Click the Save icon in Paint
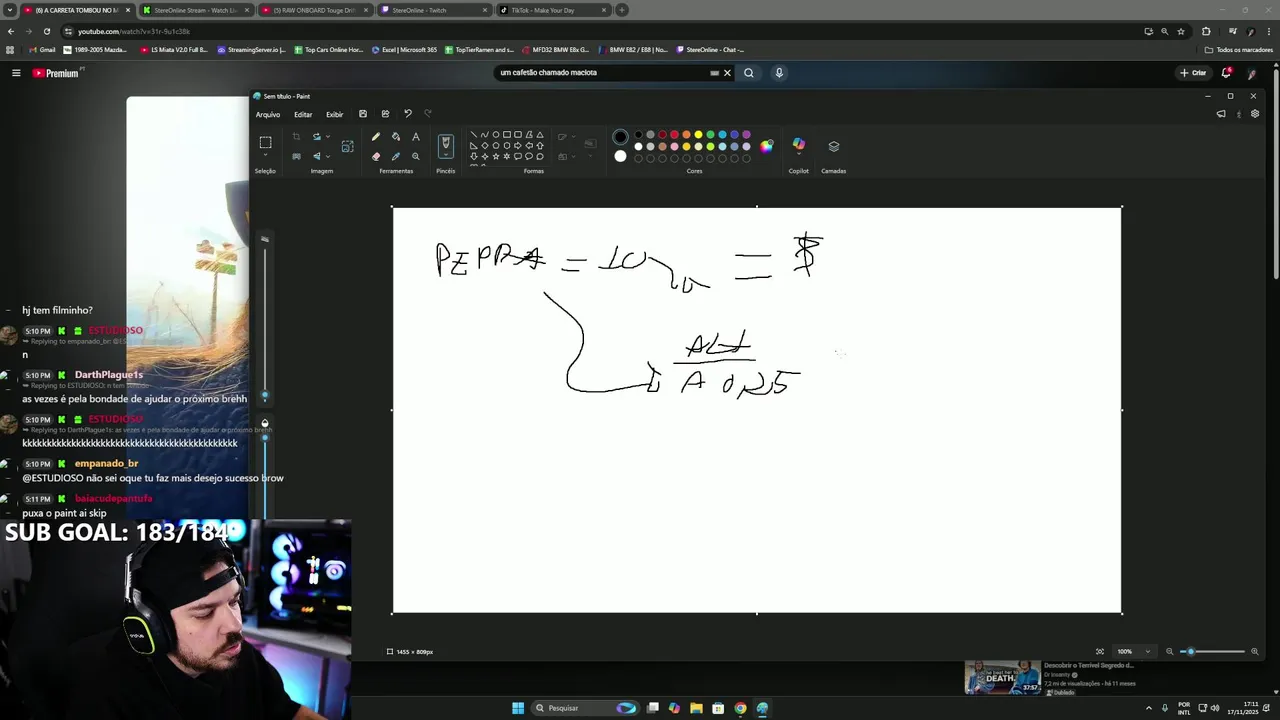The height and width of the screenshot is (720, 1280). (363, 114)
